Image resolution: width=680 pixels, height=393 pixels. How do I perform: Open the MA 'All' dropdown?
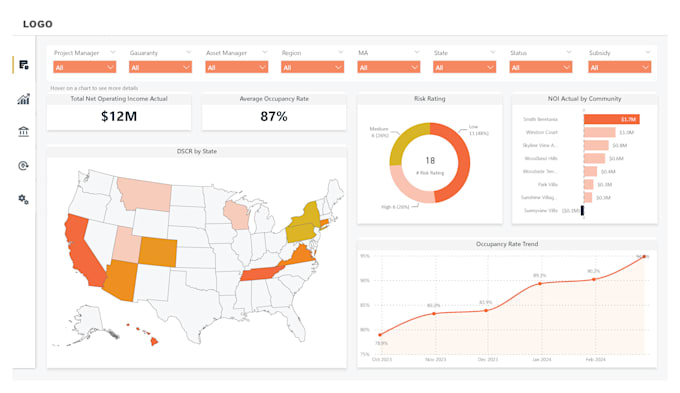click(x=389, y=67)
